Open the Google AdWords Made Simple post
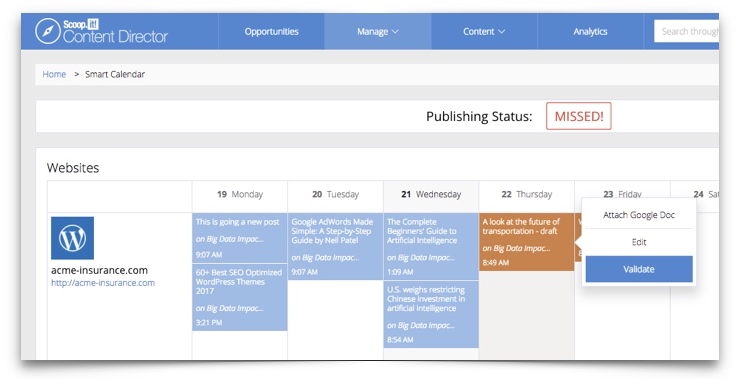The height and width of the screenshot is (379, 740). (336, 246)
